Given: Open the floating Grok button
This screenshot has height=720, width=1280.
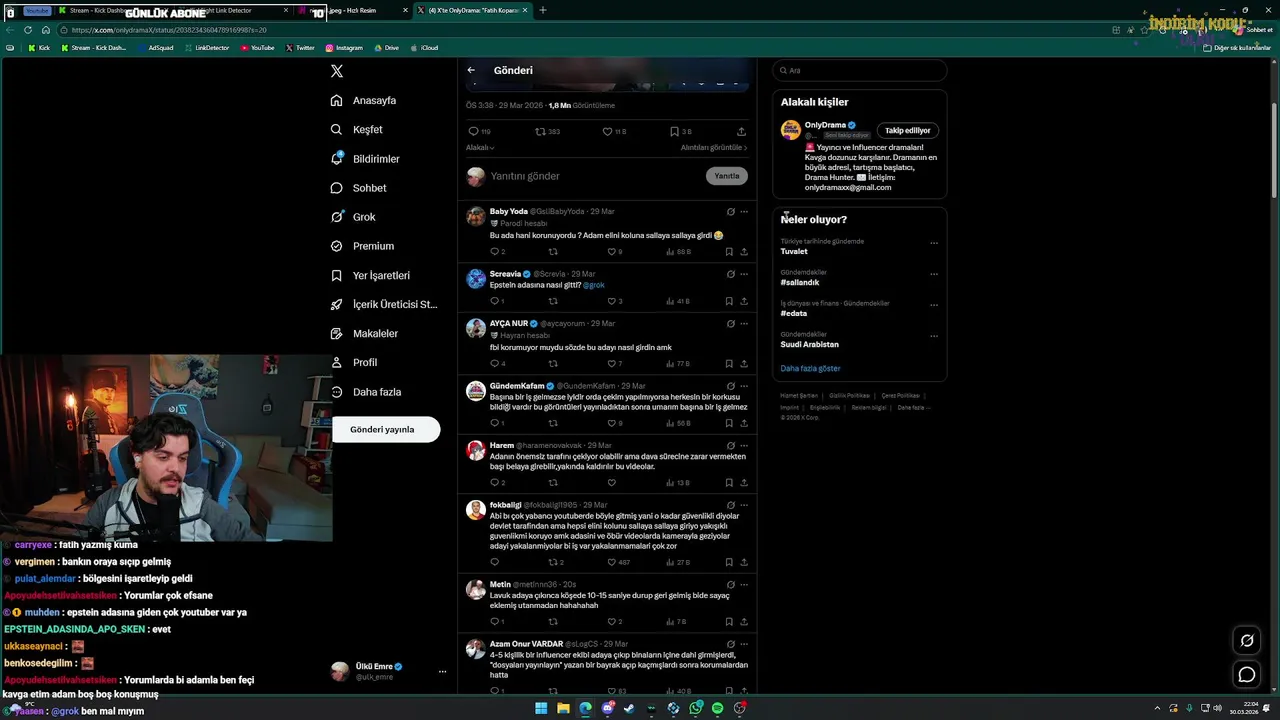Looking at the screenshot, I should 1247,641.
